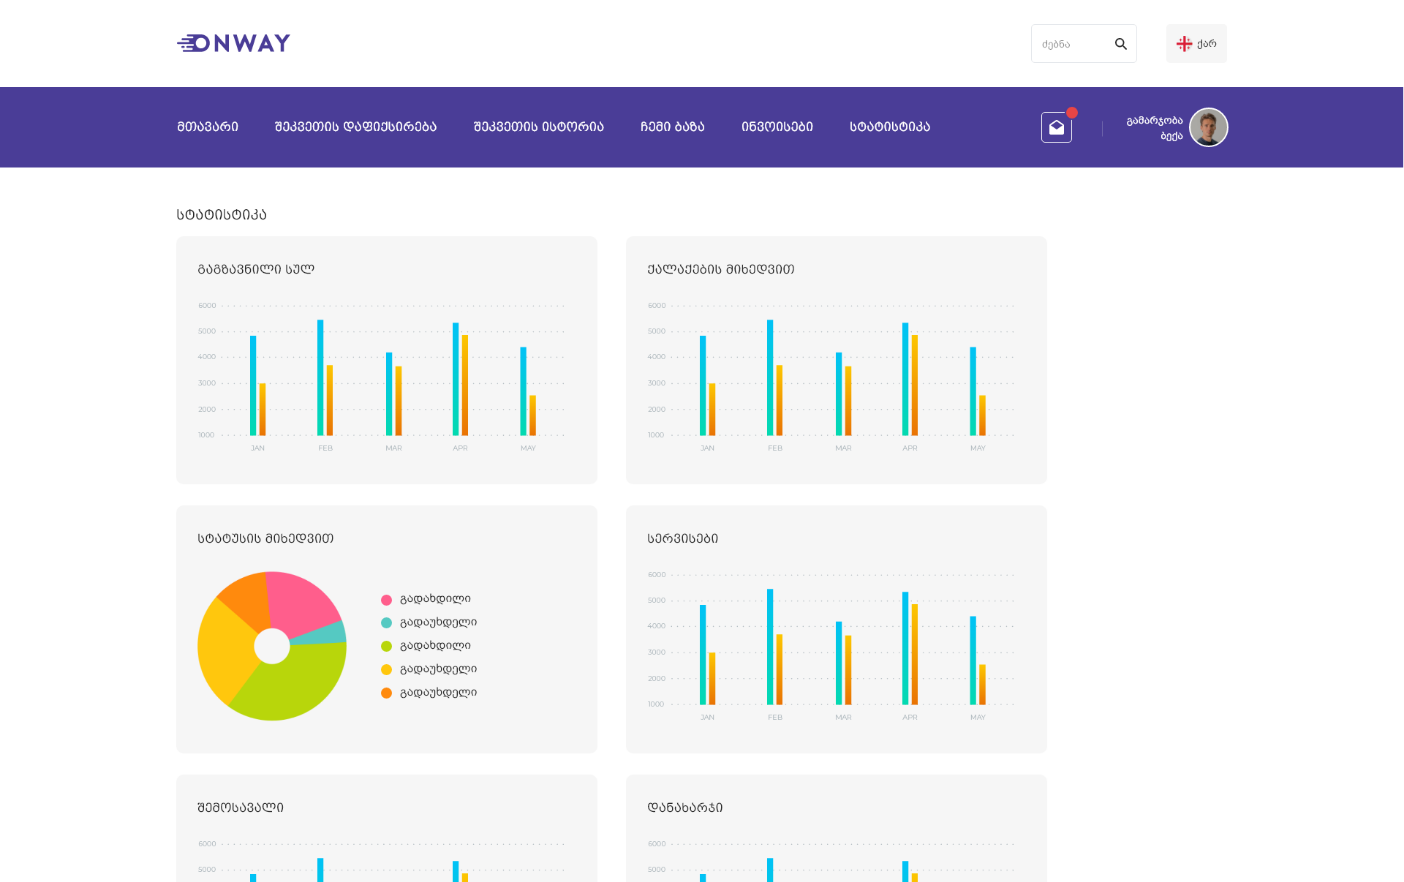
Task: Open the ქარ language selector
Action: [1196, 44]
